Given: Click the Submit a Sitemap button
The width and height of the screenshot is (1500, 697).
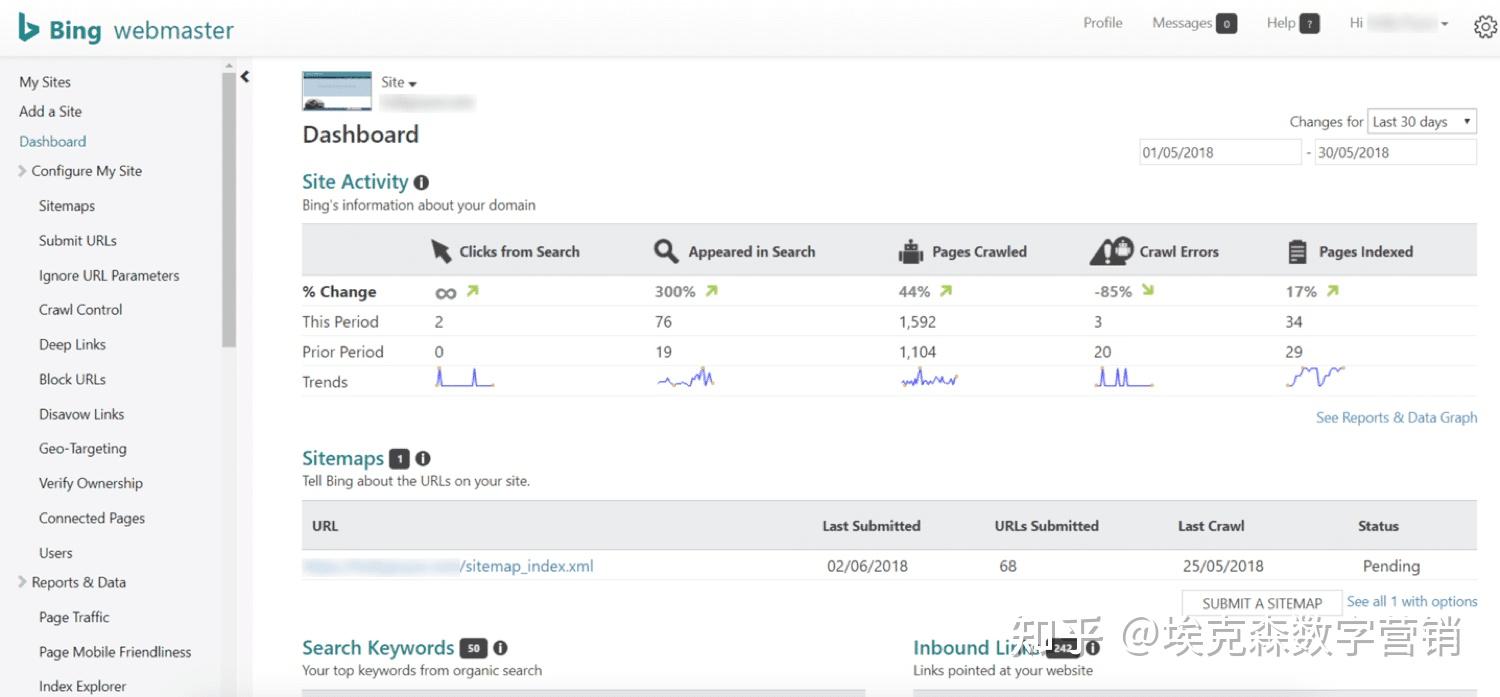Looking at the screenshot, I should [1262, 603].
